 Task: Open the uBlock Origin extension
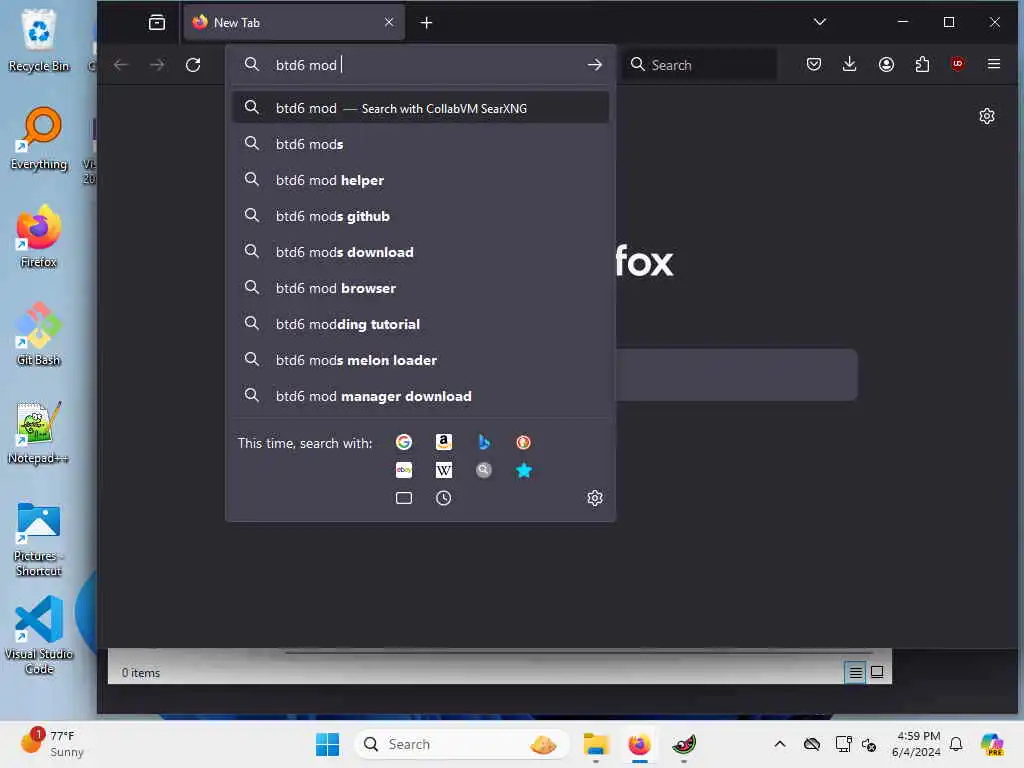pos(957,64)
